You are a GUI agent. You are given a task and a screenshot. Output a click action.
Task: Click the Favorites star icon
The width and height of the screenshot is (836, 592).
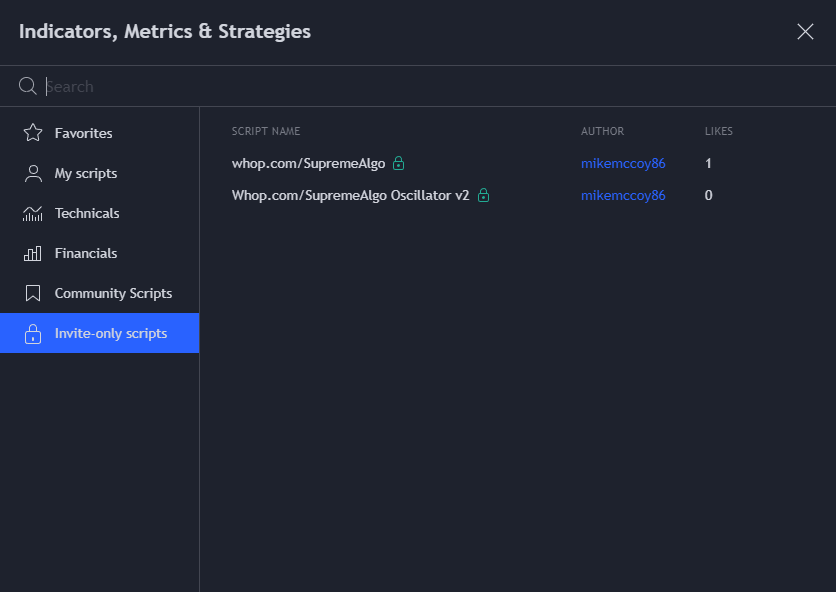(x=33, y=133)
